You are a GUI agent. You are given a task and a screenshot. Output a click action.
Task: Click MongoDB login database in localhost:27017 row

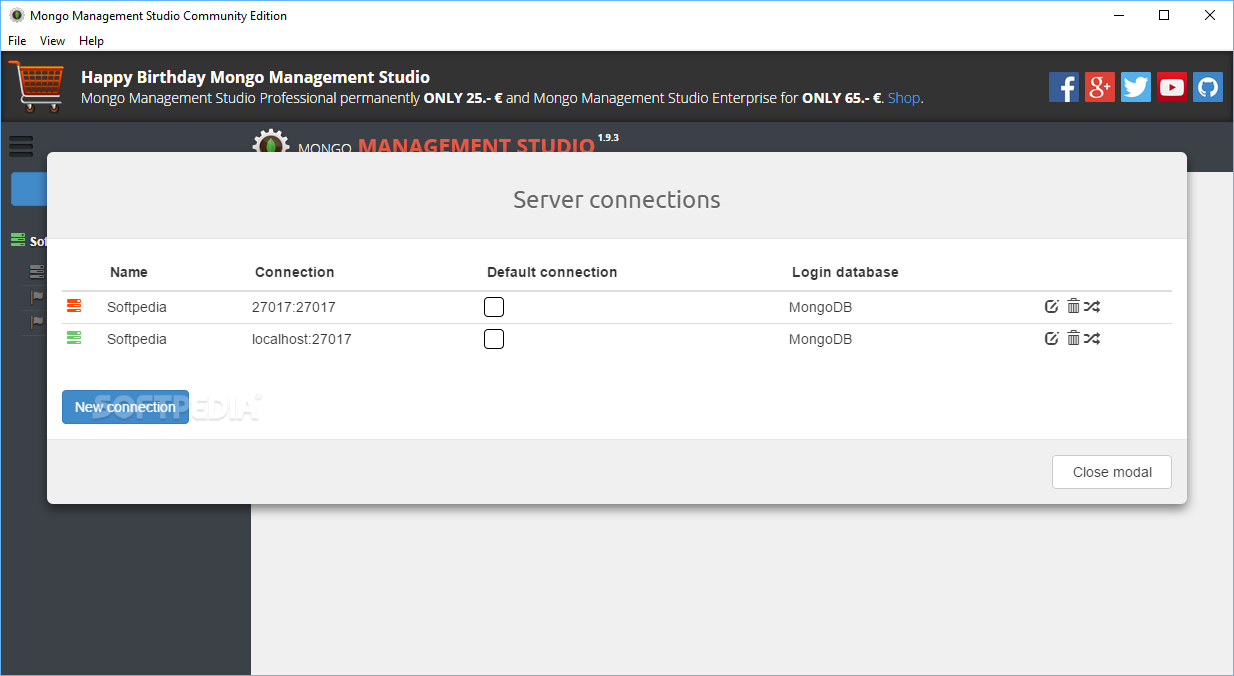820,339
